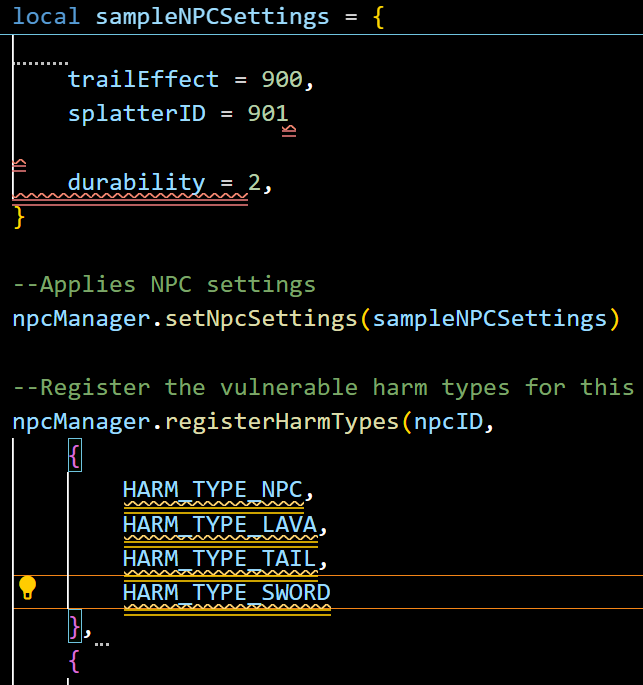Click the value 901
The height and width of the screenshot is (685, 643).
pyautogui.click(x=268, y=114)
